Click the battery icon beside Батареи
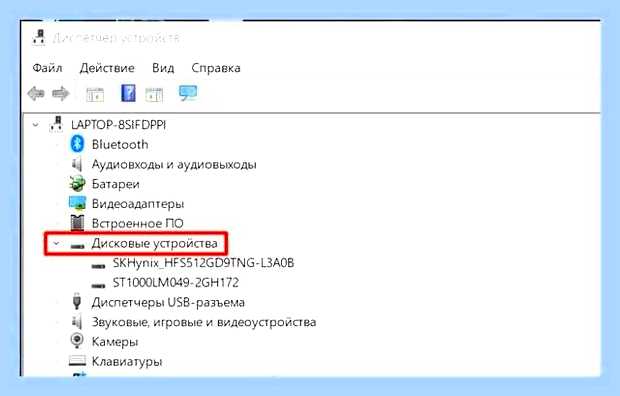This screenshot has height=396, width=620. tap(77, 184)
